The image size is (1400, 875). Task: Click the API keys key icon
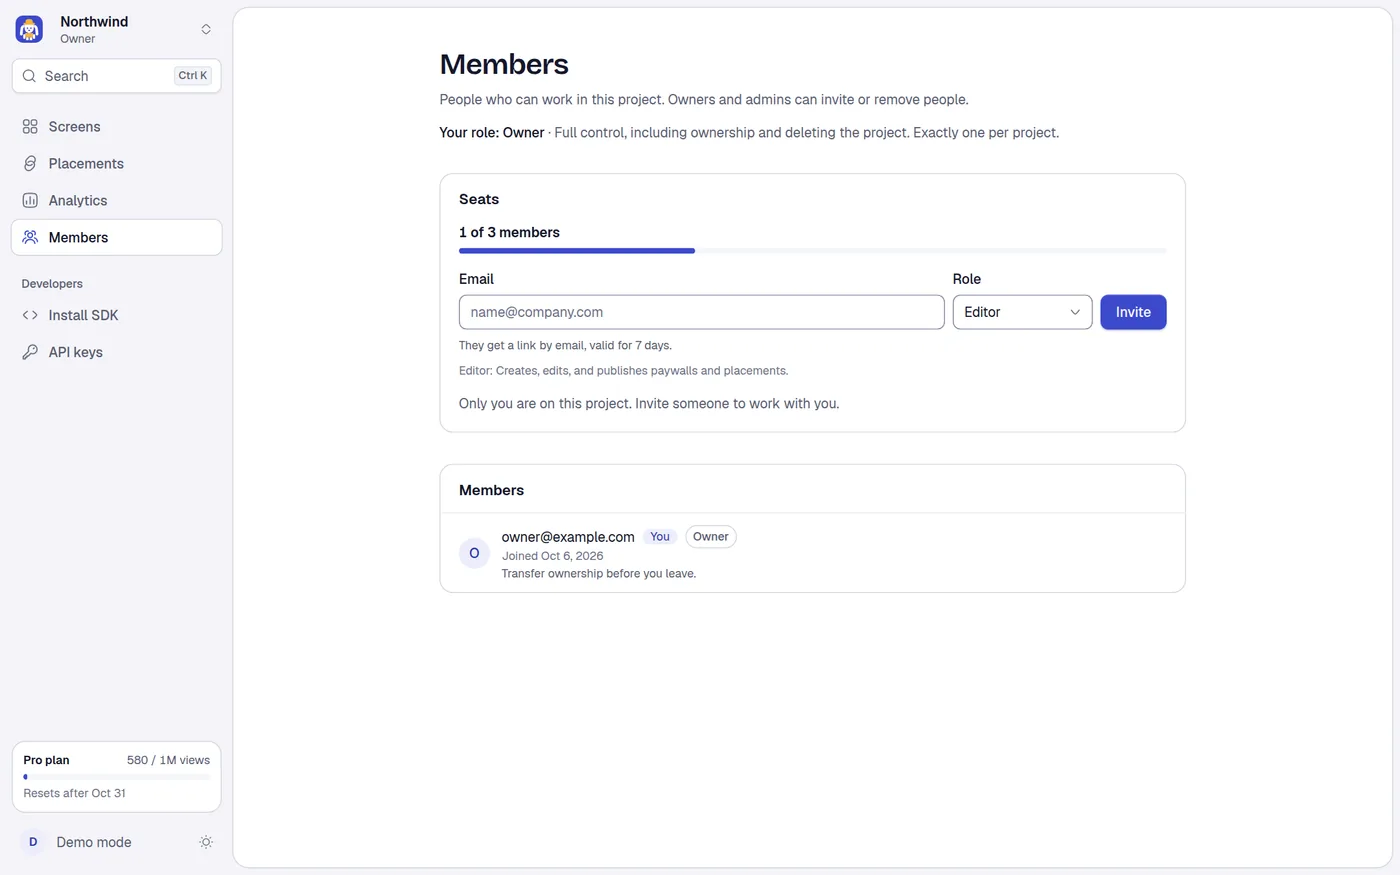coord(30,352)
